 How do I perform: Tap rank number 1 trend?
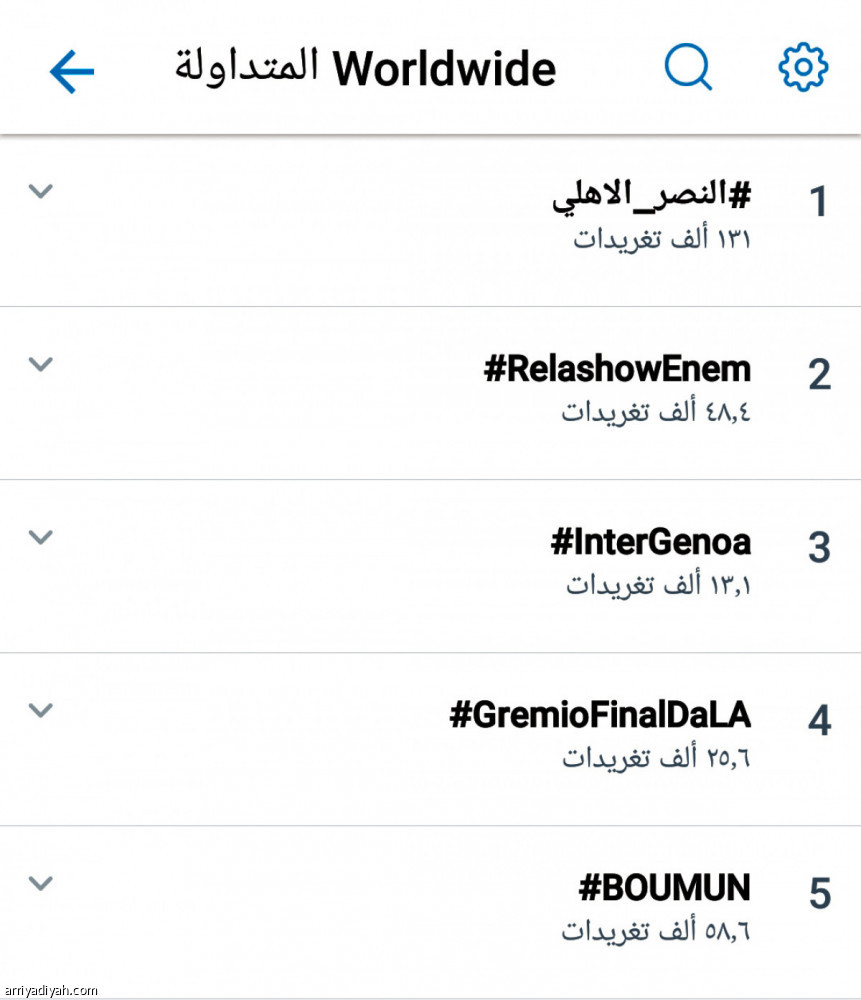tap(819, 203)
